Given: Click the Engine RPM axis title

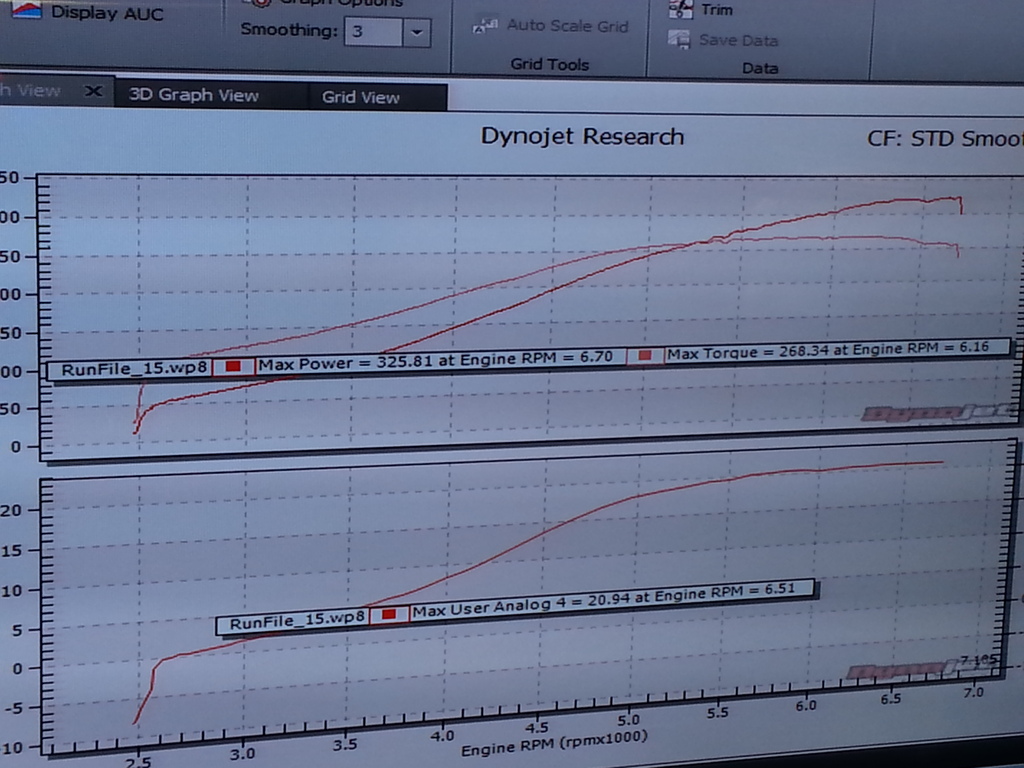Looking at the screenshot, I should (553, 740).
